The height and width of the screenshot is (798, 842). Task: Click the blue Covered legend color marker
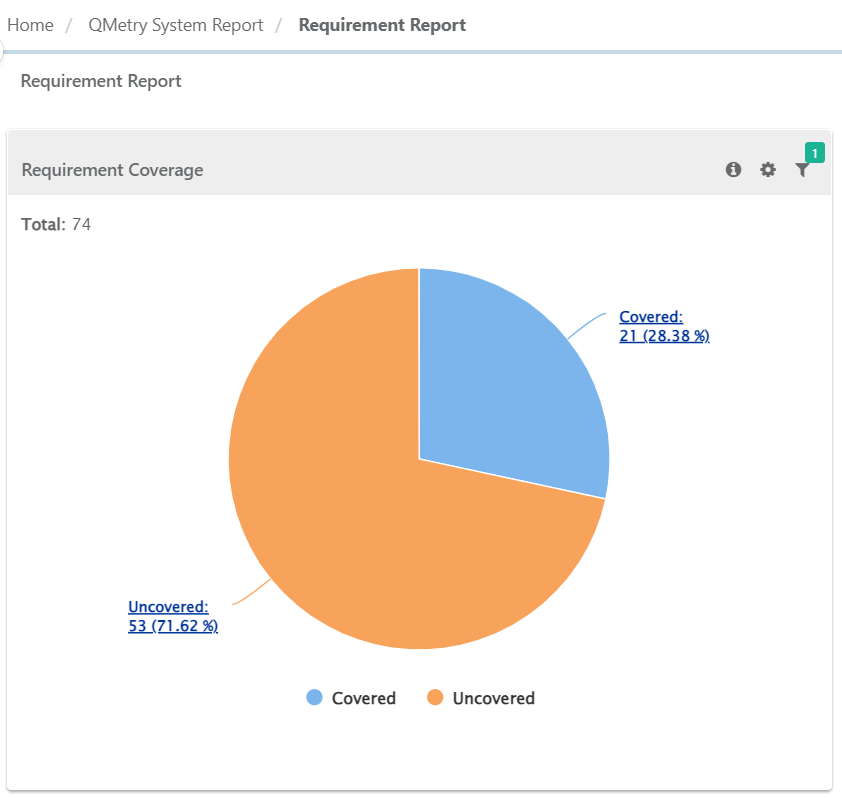314,697
